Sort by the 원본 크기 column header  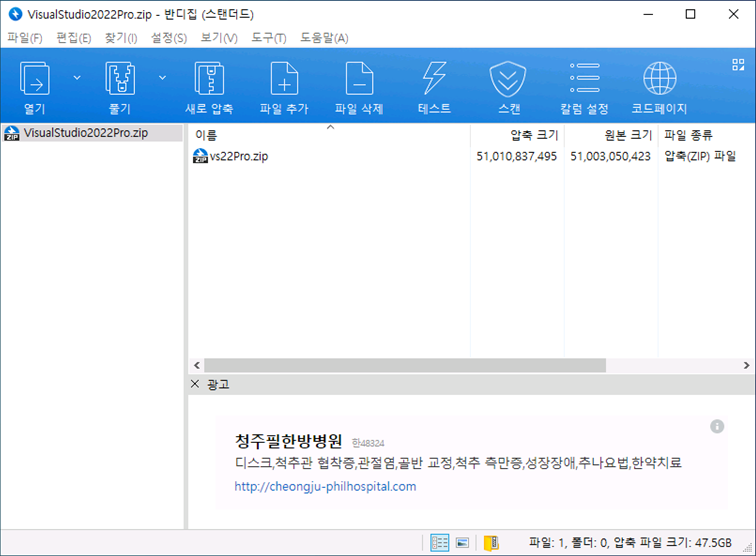coord(611,135)
